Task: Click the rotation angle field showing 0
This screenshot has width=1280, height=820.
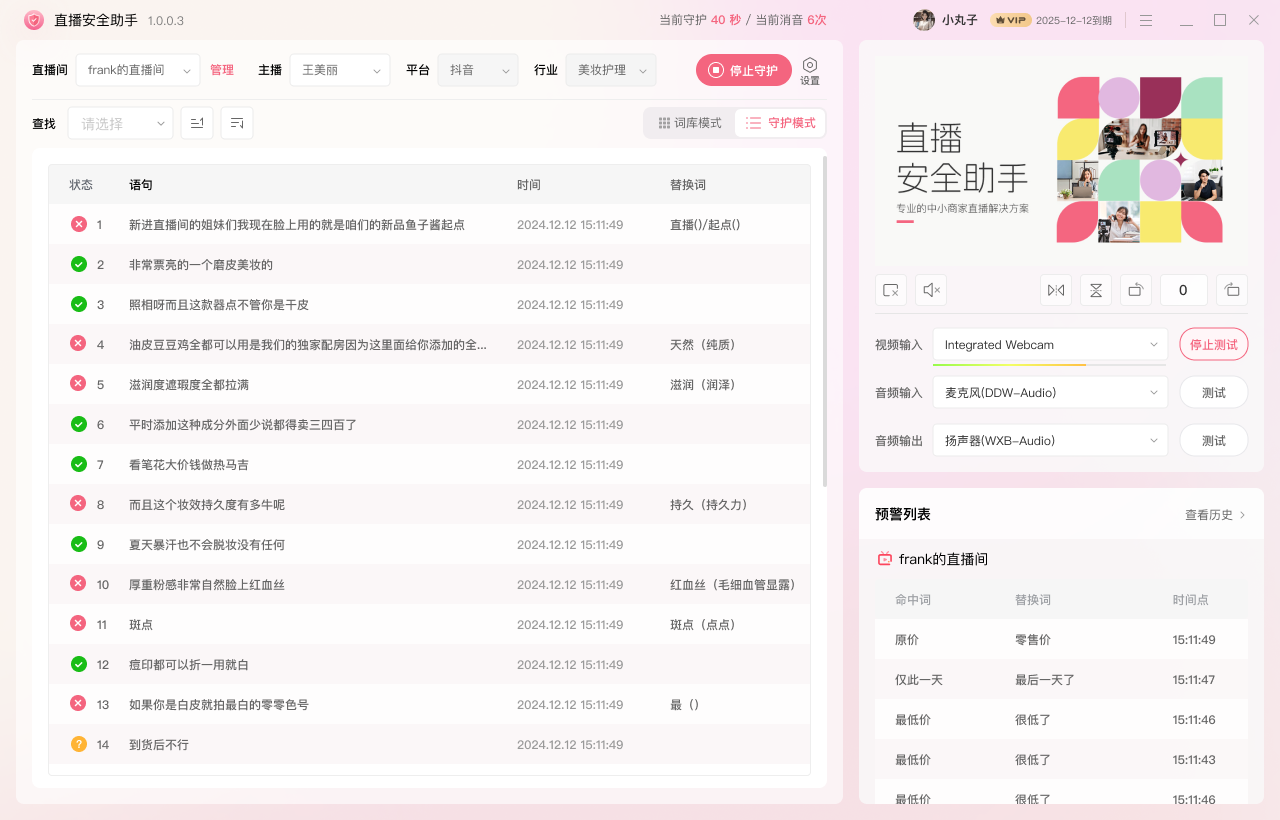Action: pyautogui.click(x=1184, y=290)
